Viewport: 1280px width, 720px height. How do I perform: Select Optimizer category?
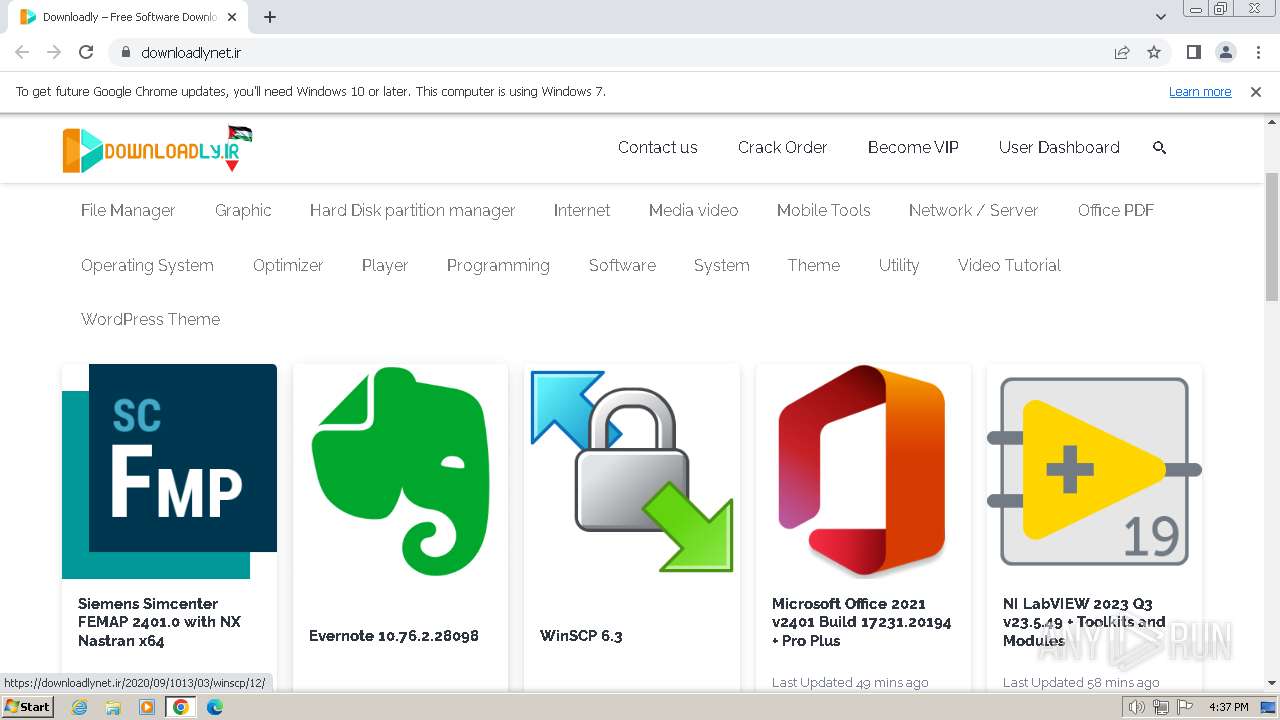coord(288,265)
